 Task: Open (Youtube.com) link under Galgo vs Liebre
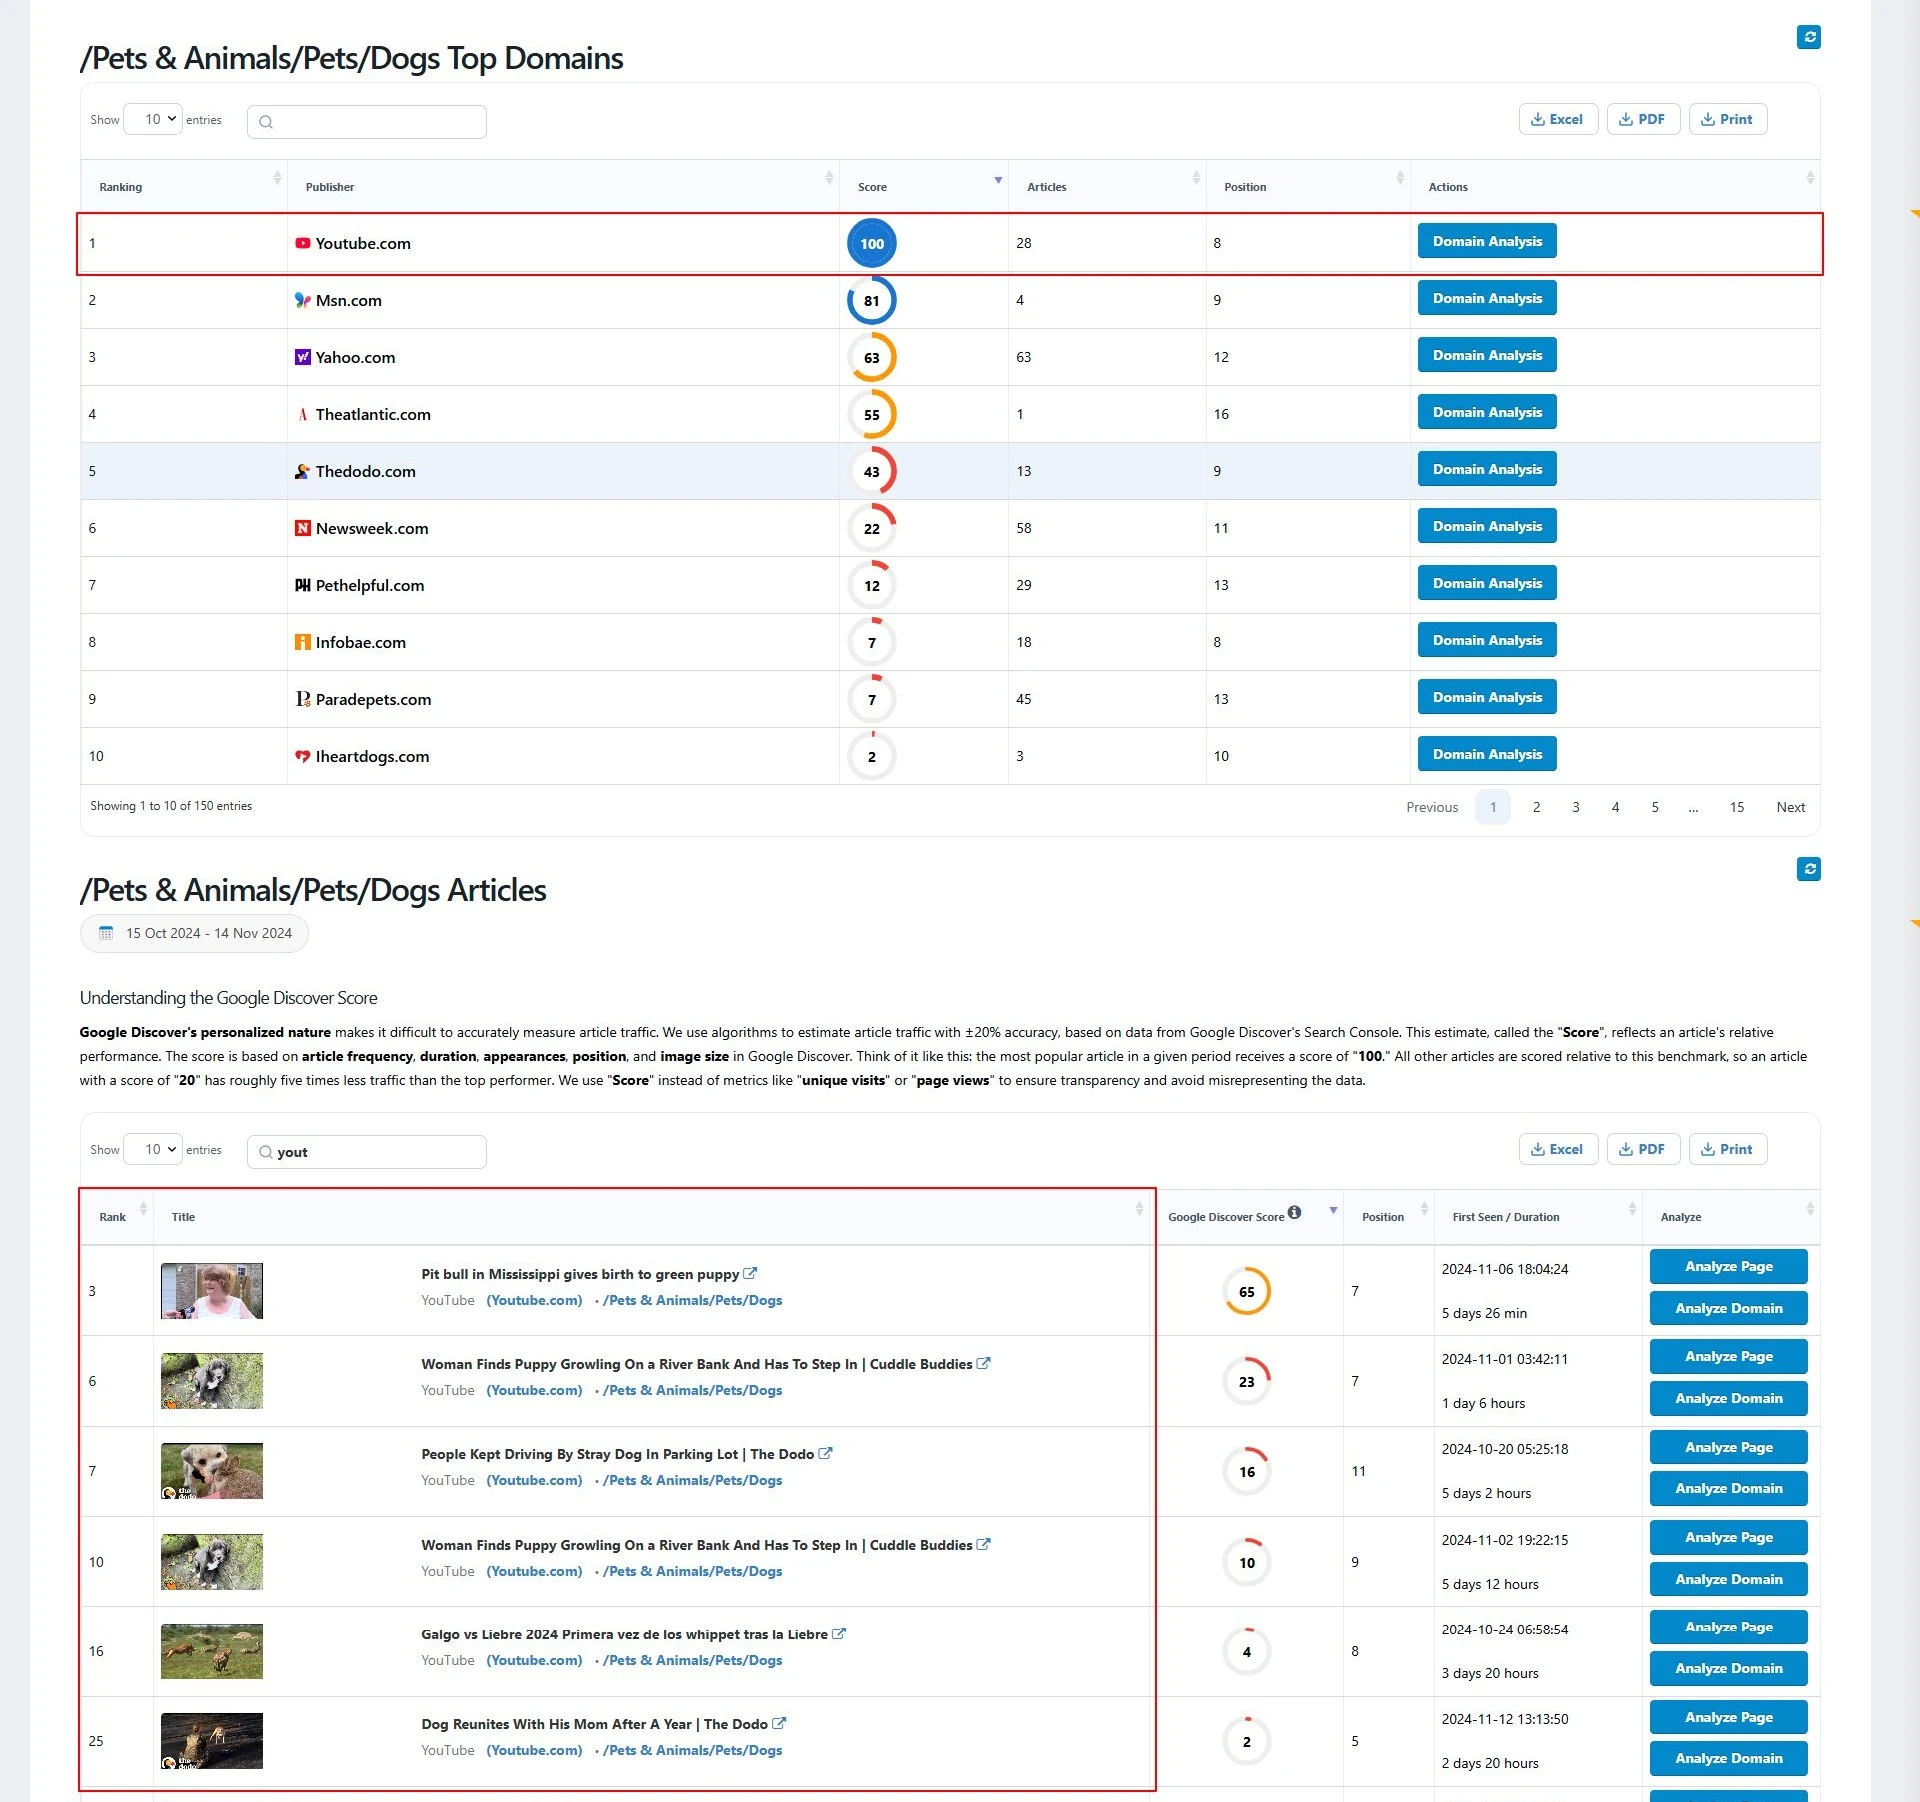[534, 1660]
